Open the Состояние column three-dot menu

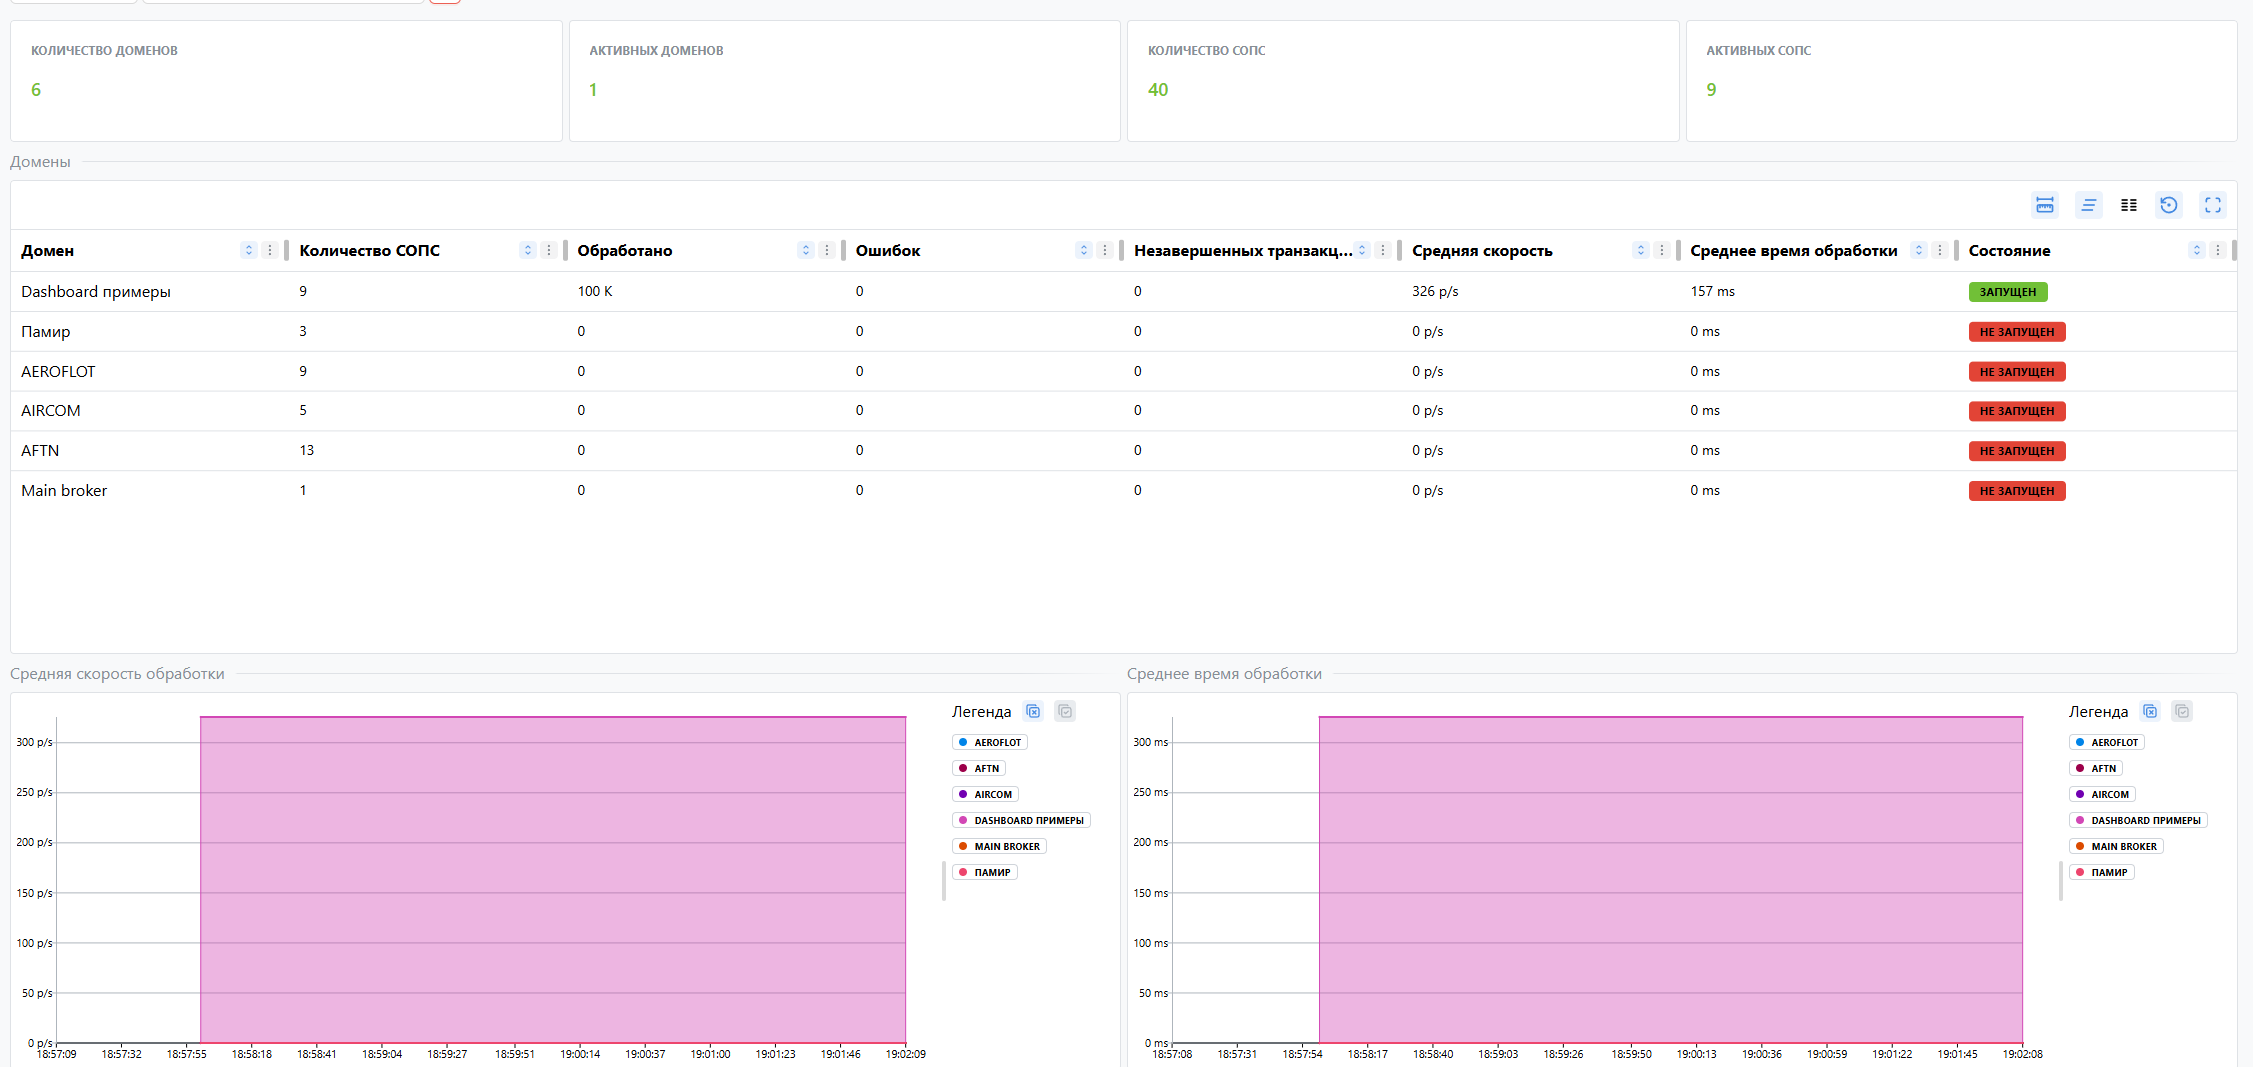point(2217,250)
